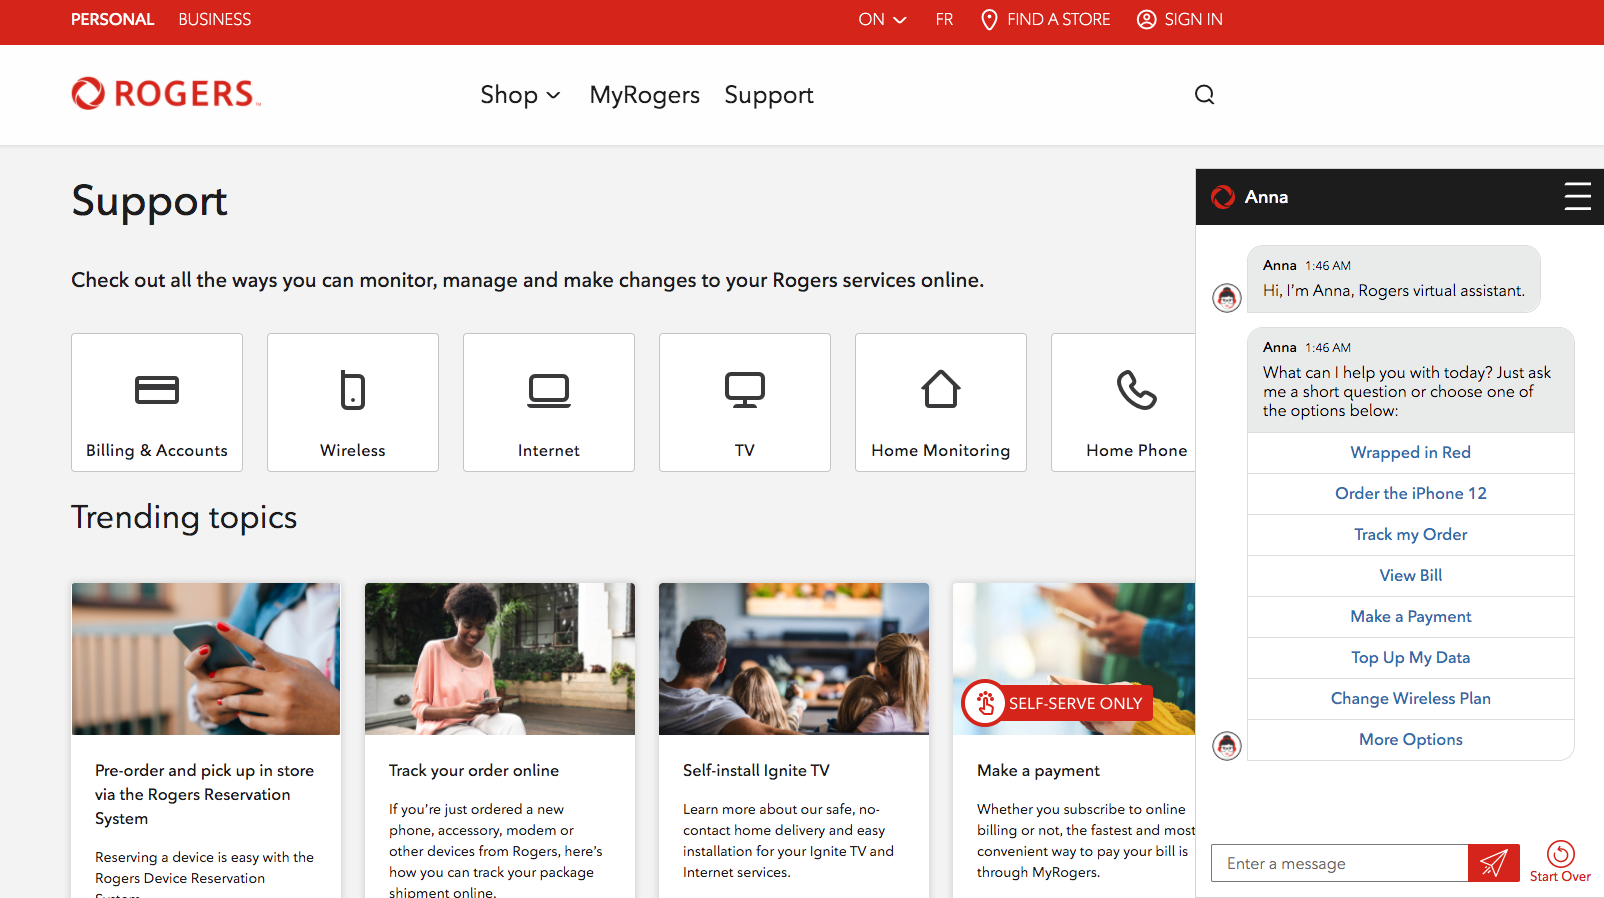Click the Rogers logo
The height and width of the screenshot is (898, 1604).
coord(166,93)
